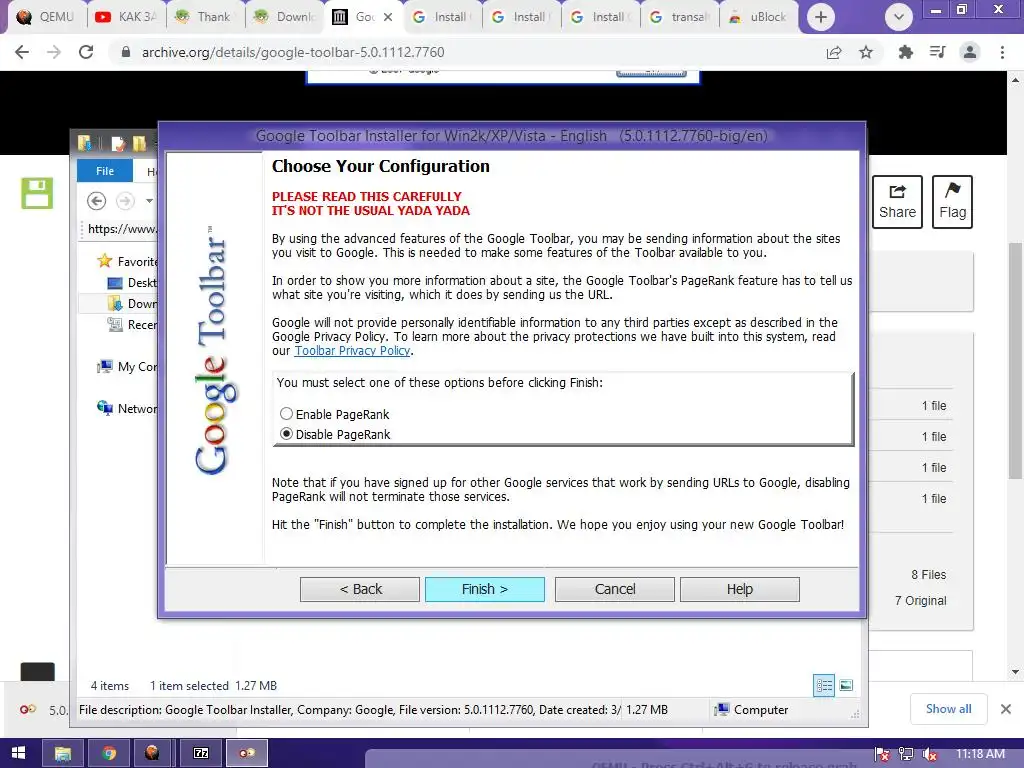Switch to the Downlc tab
This screenshot has height=768, width=1024.
pyautogui.click(x=285, y=17)
